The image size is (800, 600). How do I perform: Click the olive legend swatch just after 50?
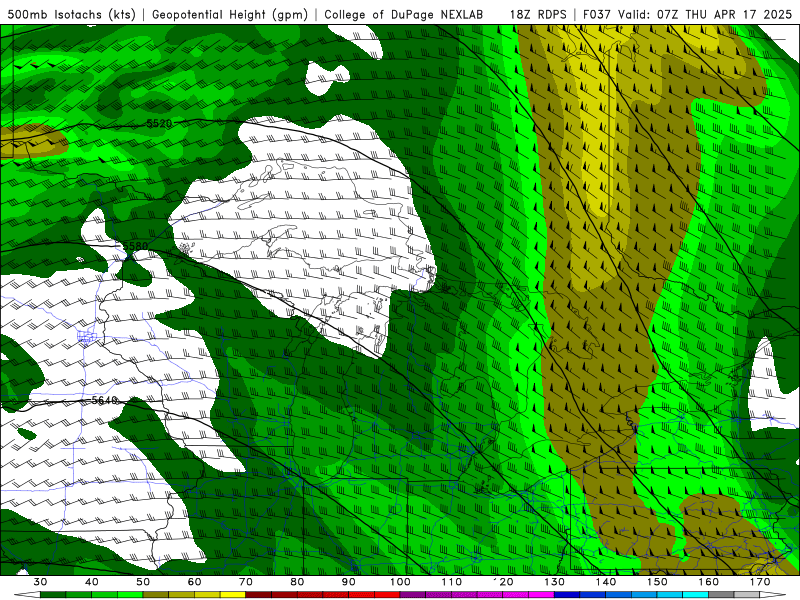point(156,595)
